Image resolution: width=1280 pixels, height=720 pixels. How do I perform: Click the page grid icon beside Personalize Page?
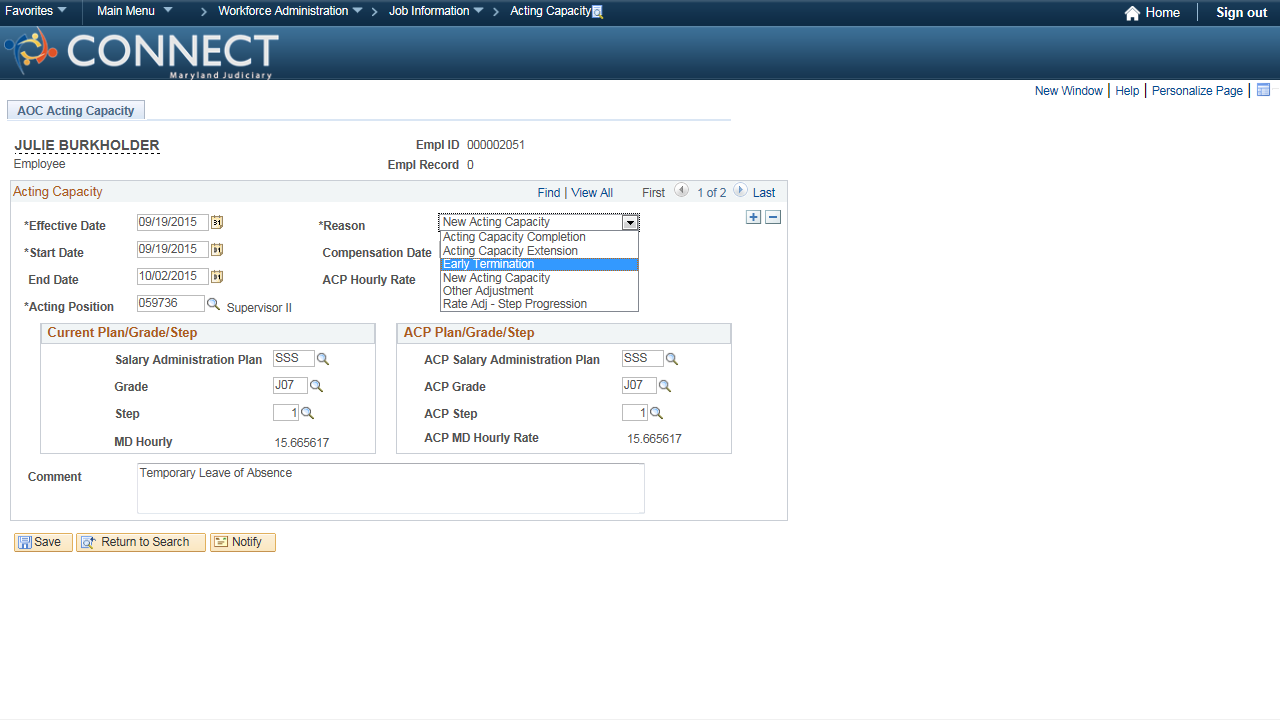(x=1264, y=90)
